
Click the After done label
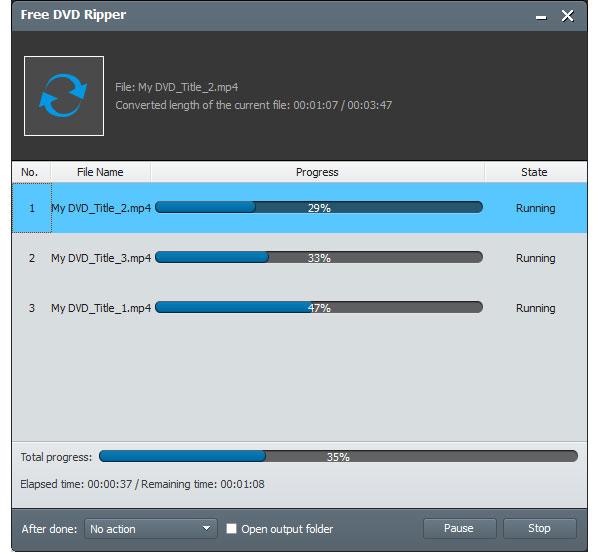[49, 529]
